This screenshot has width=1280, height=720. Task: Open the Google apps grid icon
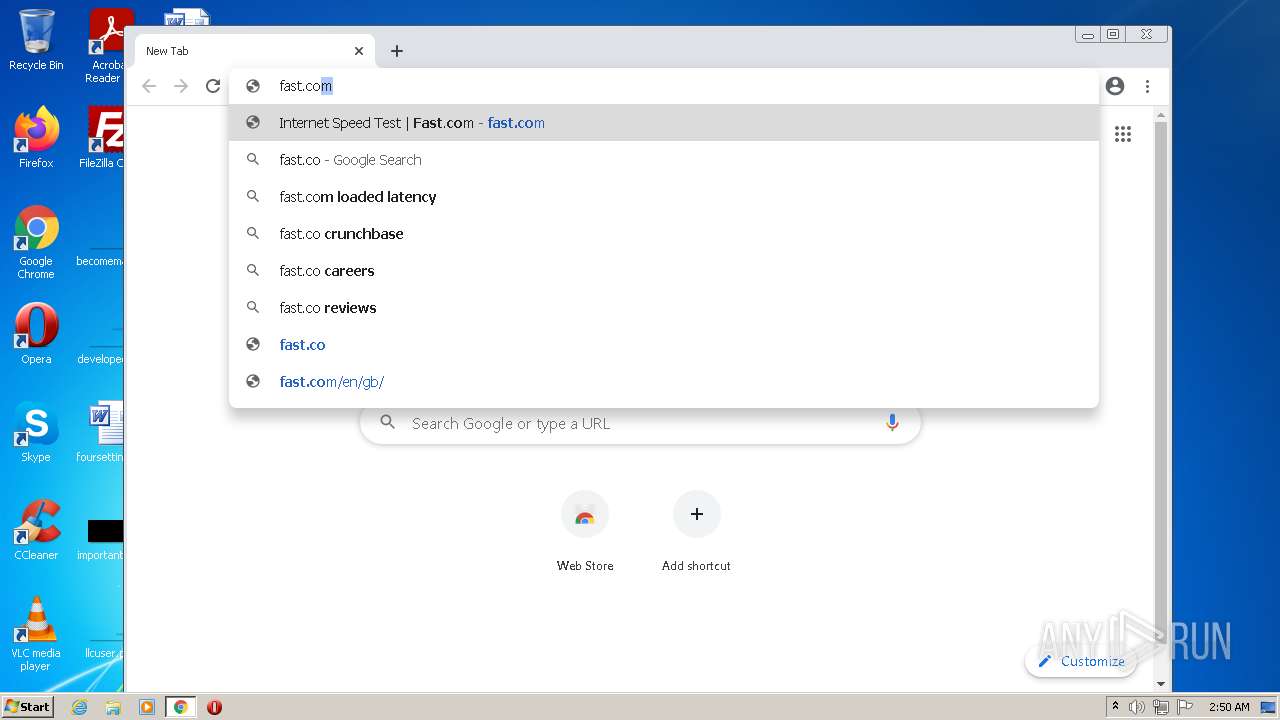point(1123,134)
